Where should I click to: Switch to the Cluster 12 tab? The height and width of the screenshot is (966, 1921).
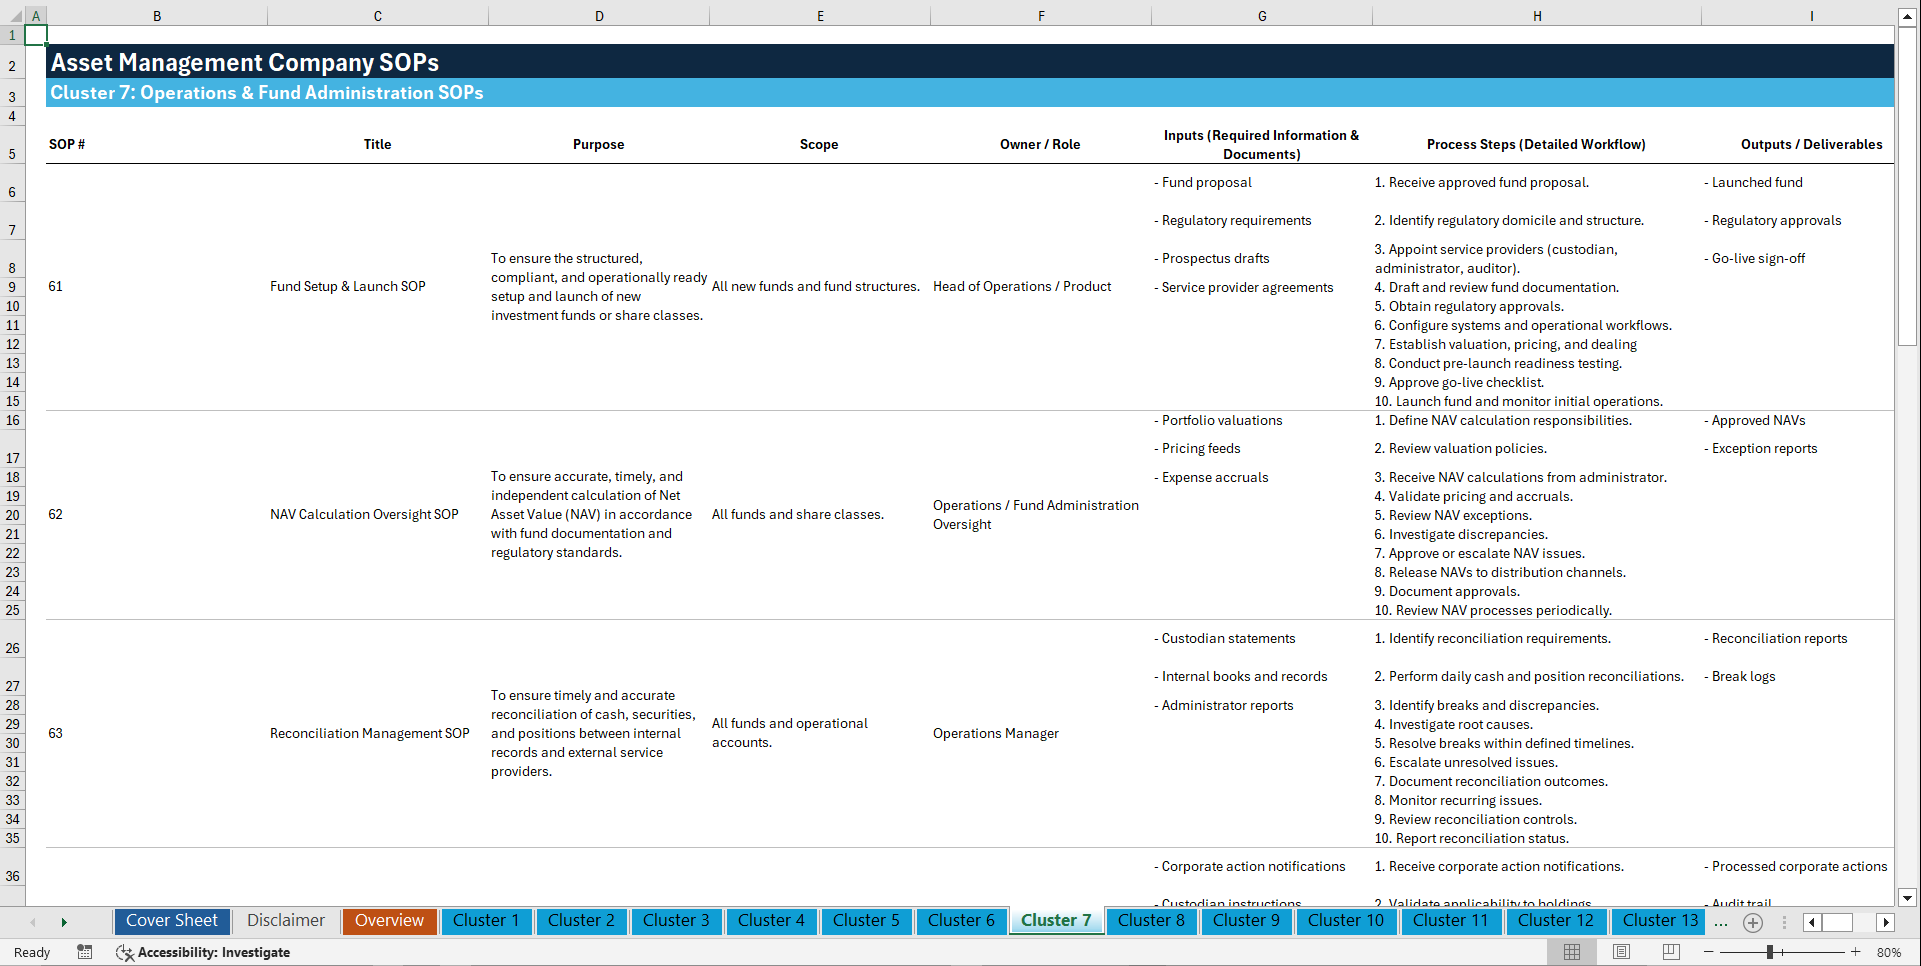coord(1556,921)
